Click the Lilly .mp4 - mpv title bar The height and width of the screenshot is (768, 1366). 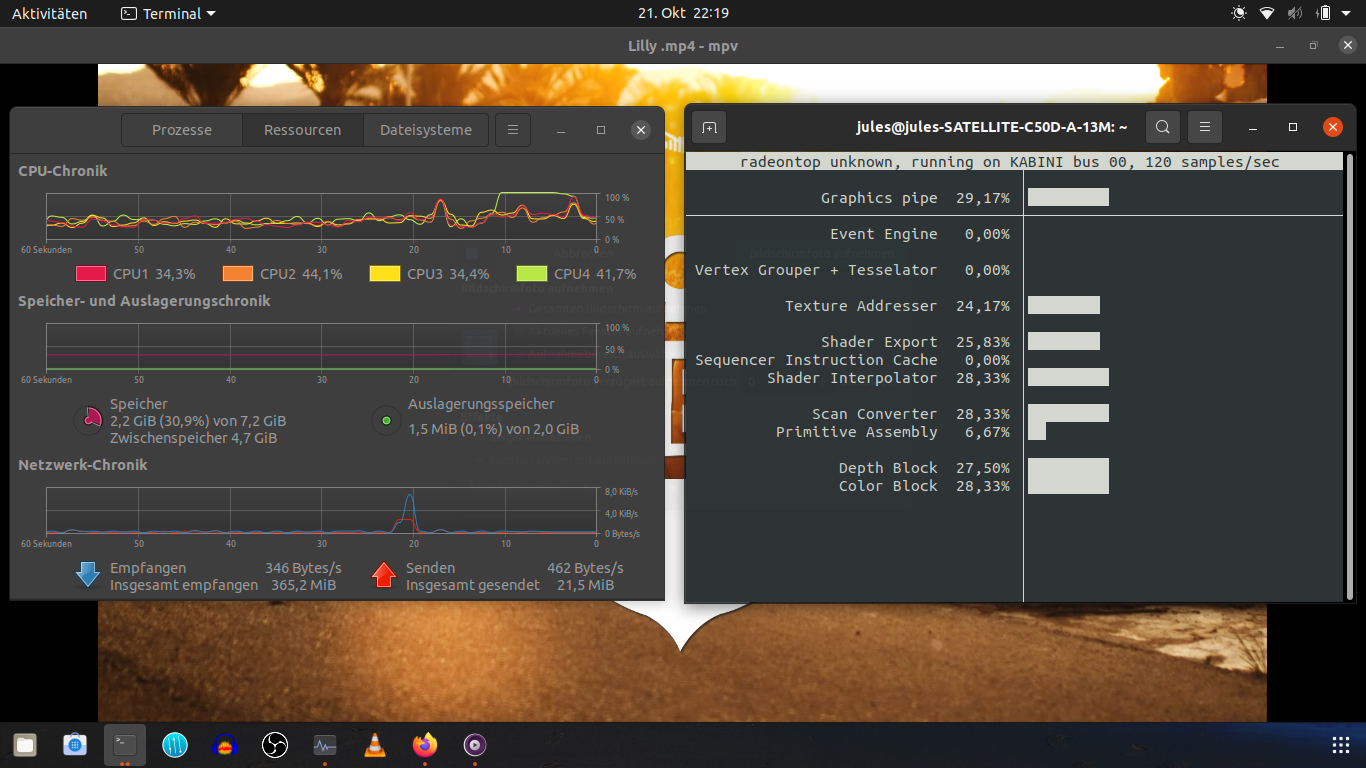pyautogui.click(x=683, y=46)
